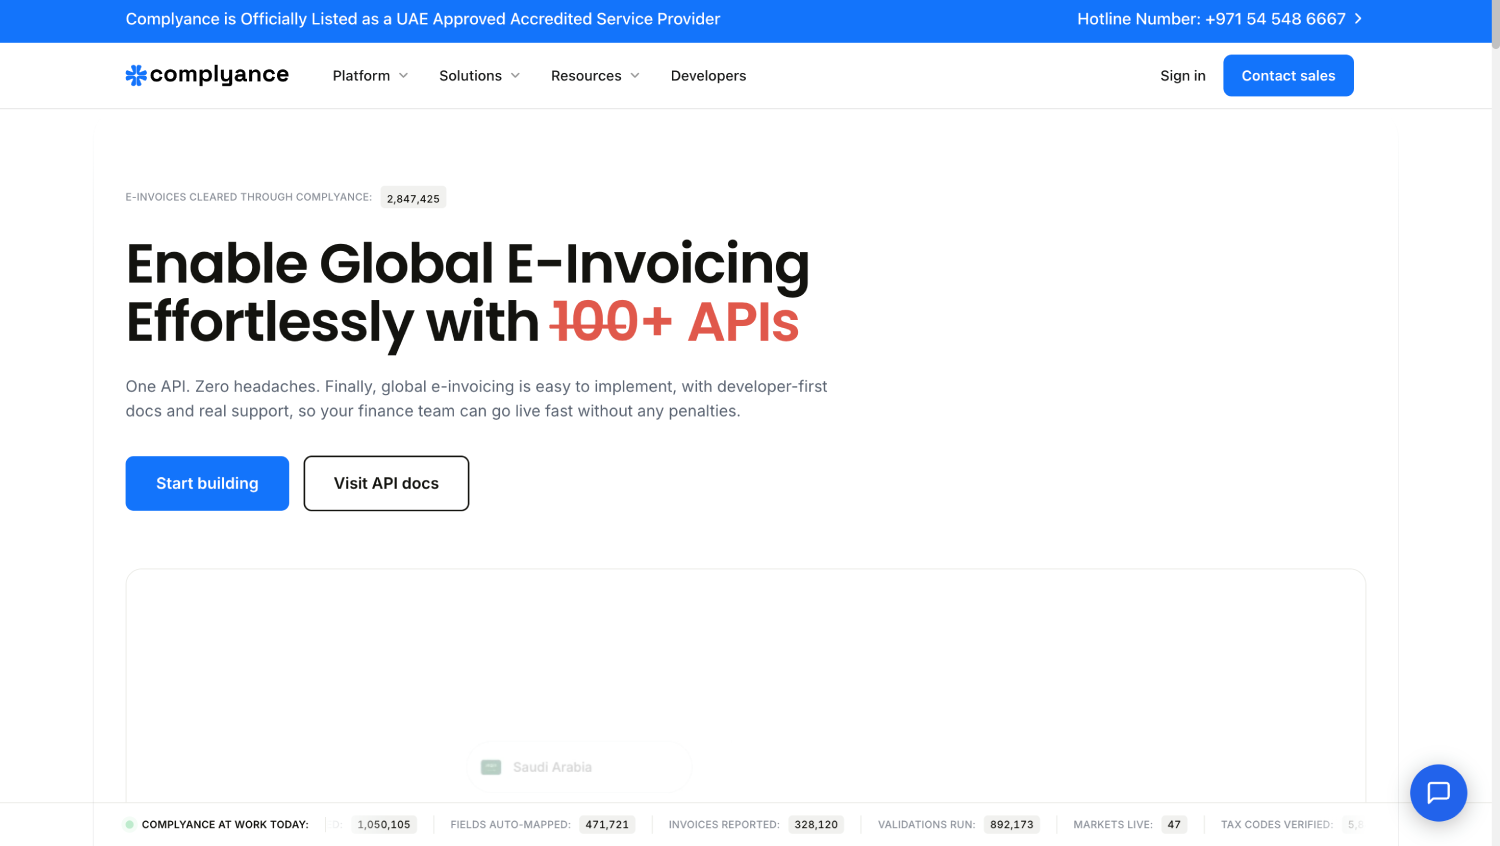1500x846 pixels.
Task: Click the Complyance At Work Today label
Action: pos(225,825)
